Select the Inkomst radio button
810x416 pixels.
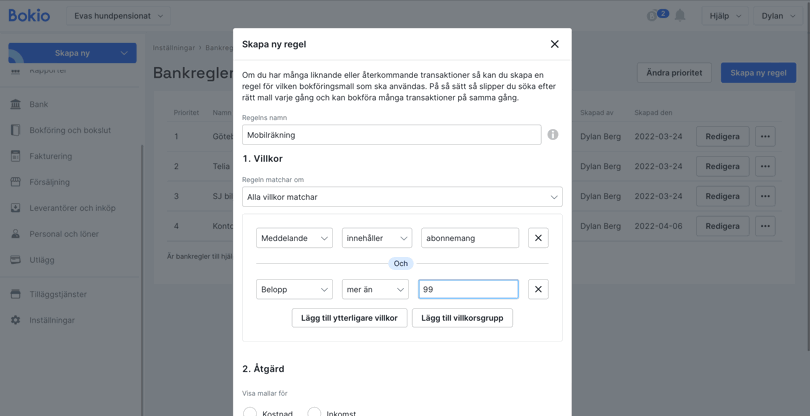[x=314, y=412]
